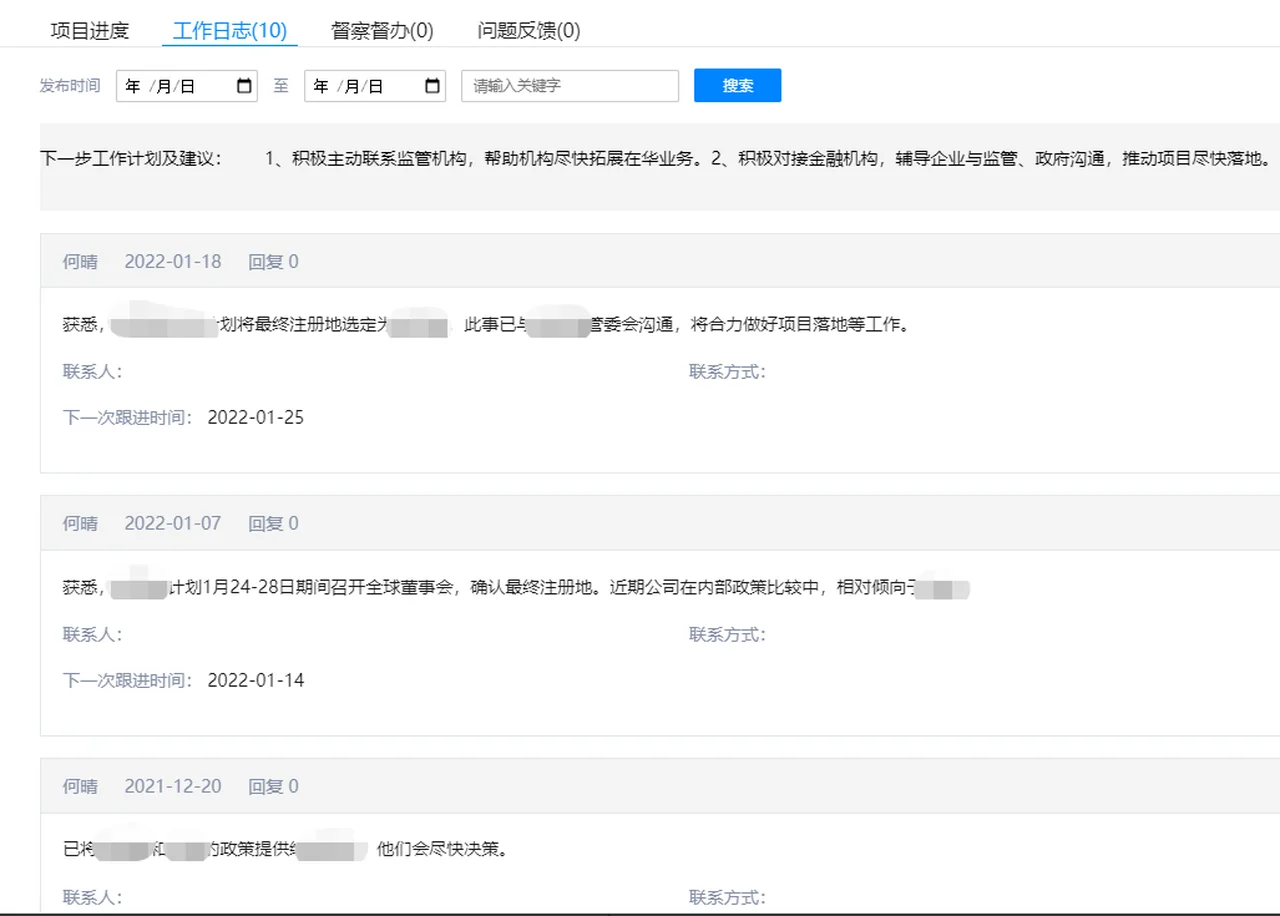
Task: Click 回复 0 on the 2021-12-20 entry
Action: (274, 786)
